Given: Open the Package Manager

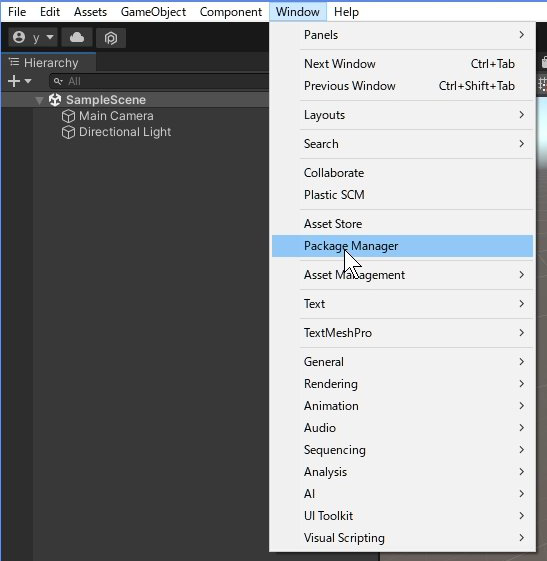Looking at the screenshot, I should [402, 246].
